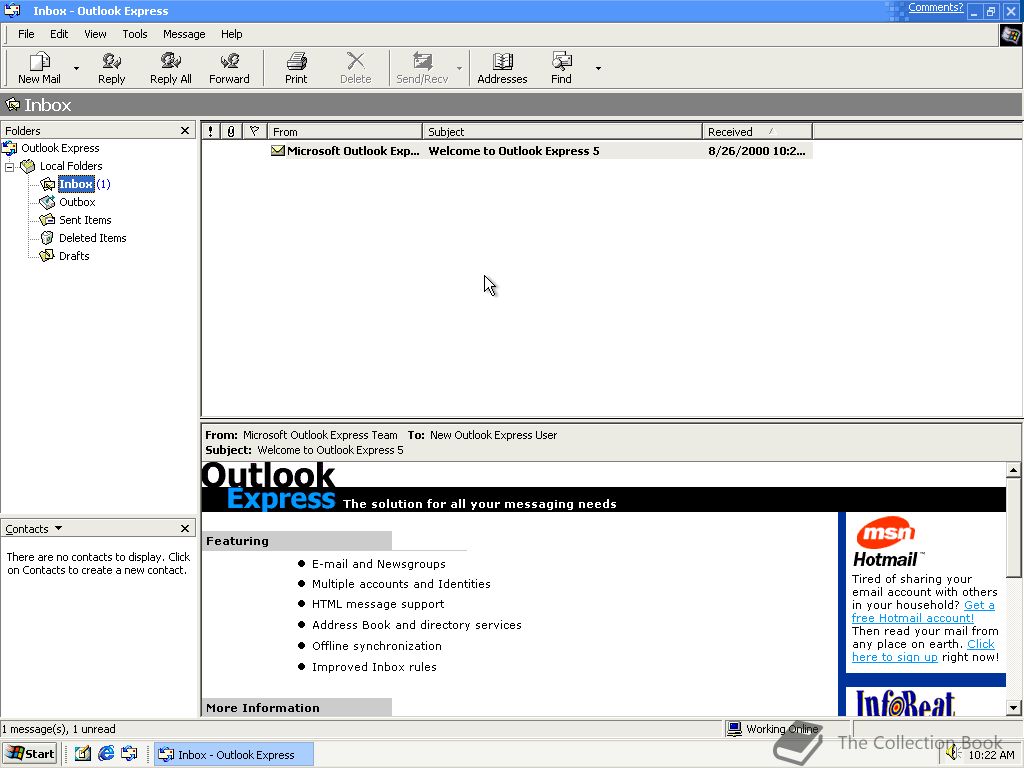This screenshot has height=768, width=1024.
Task: Click the Inbox banner folder icon
Action: point(12,104)
